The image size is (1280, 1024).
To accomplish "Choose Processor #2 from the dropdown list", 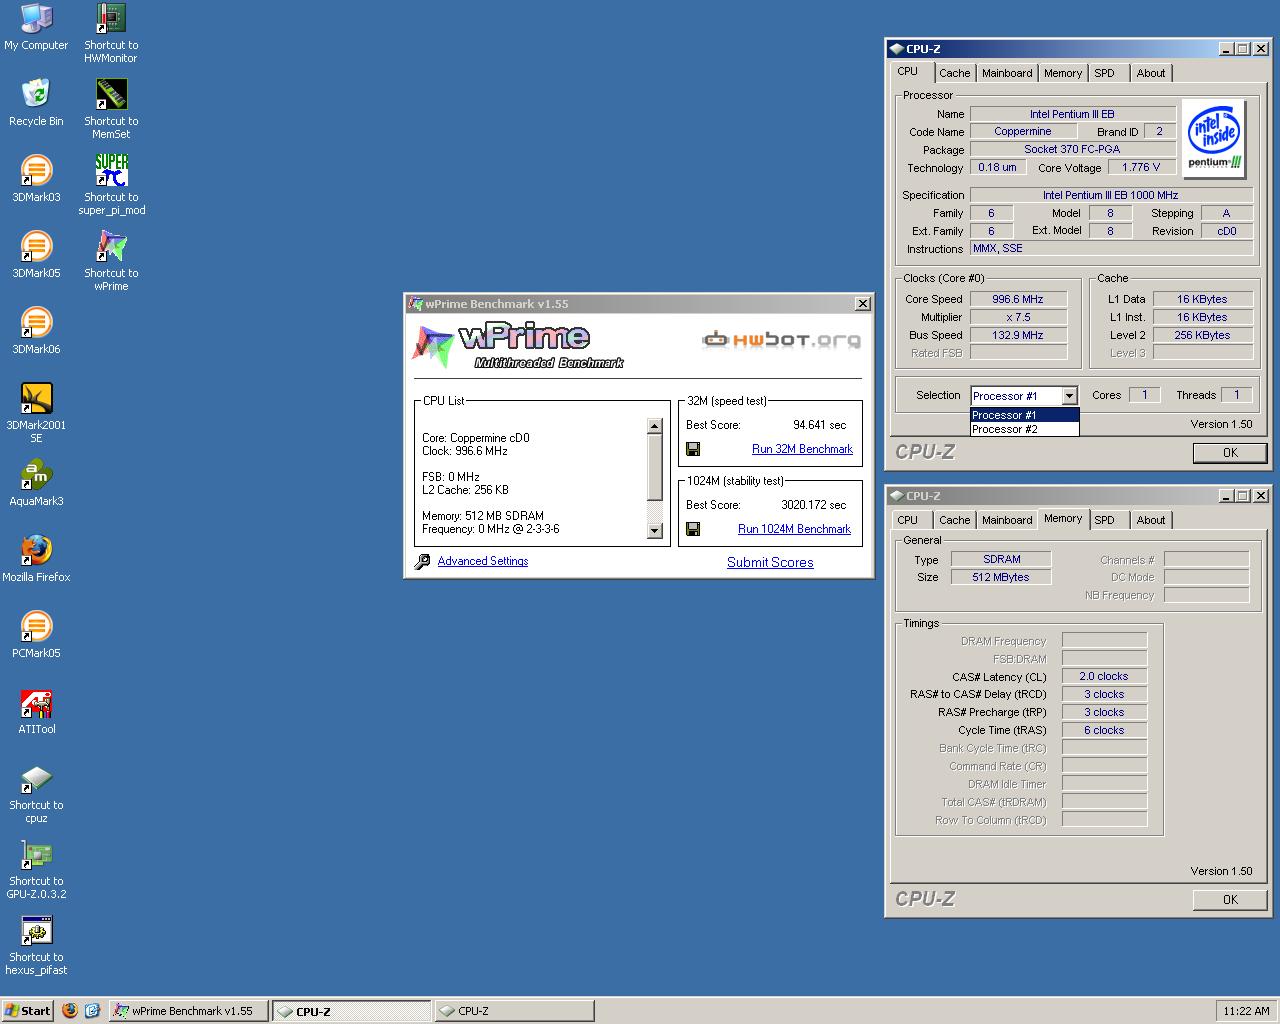I will (1025, 429).
